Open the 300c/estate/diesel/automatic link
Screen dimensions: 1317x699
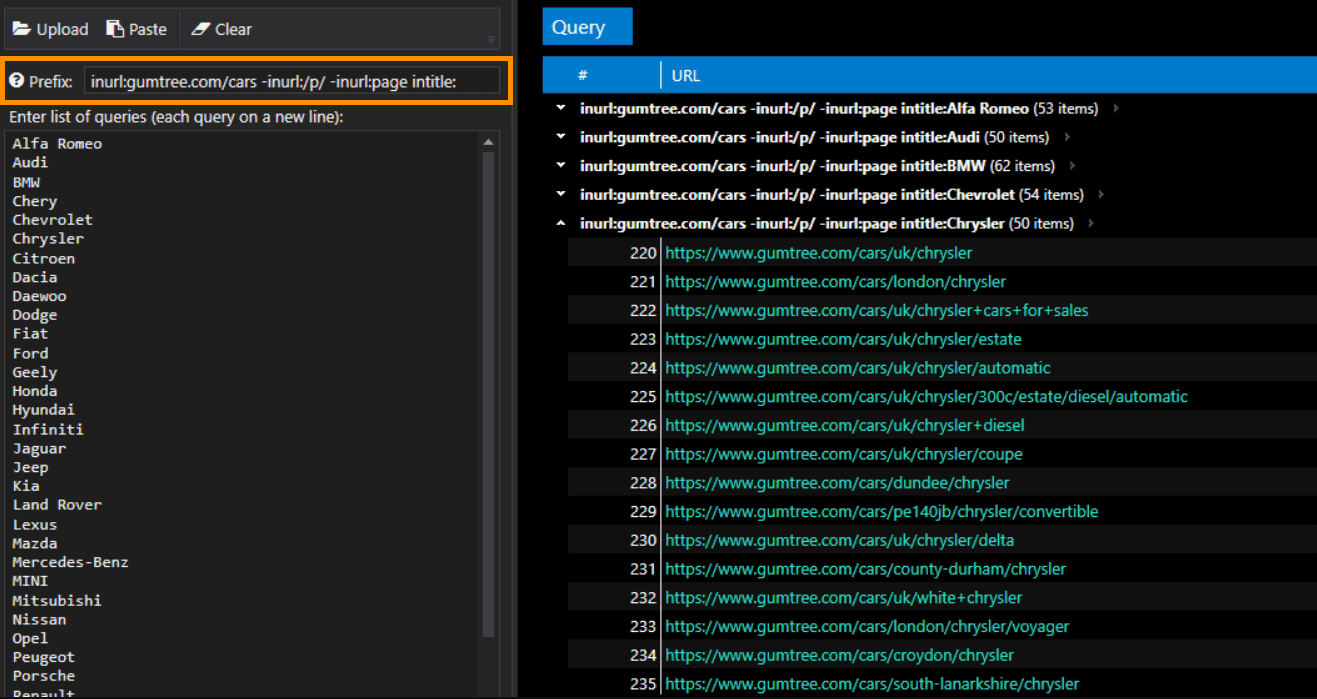point(926,397)
